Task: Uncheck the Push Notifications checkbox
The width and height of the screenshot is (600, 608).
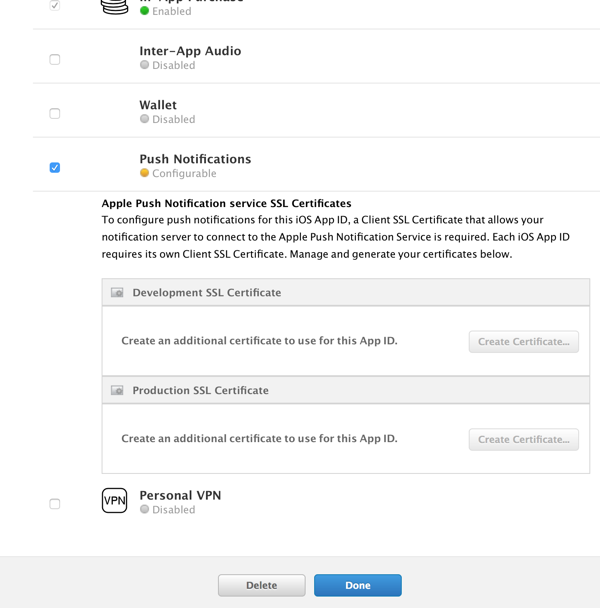Action: (x=55, y=167)
